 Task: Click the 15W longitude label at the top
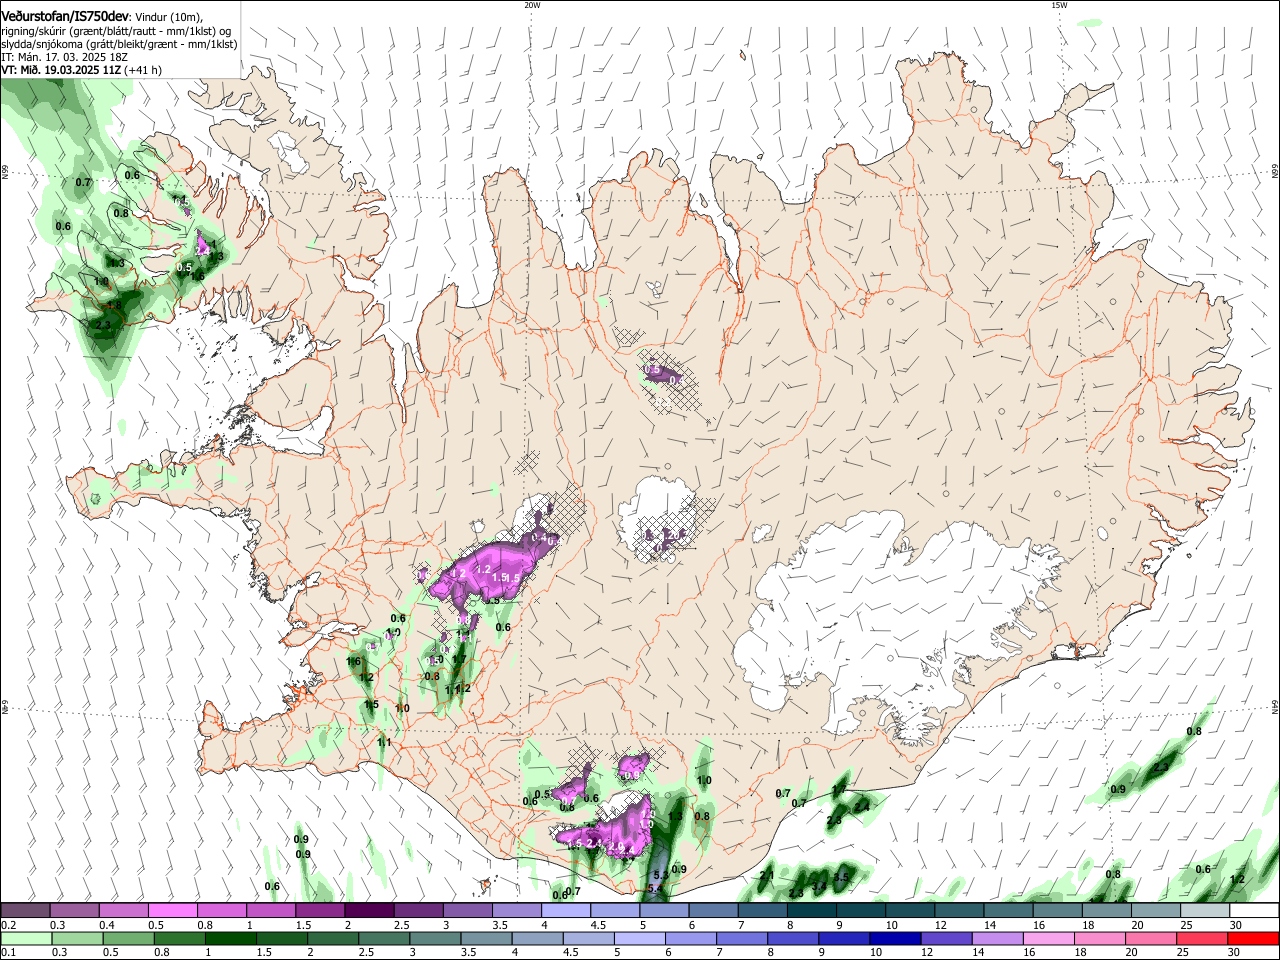click(1059, 5)
